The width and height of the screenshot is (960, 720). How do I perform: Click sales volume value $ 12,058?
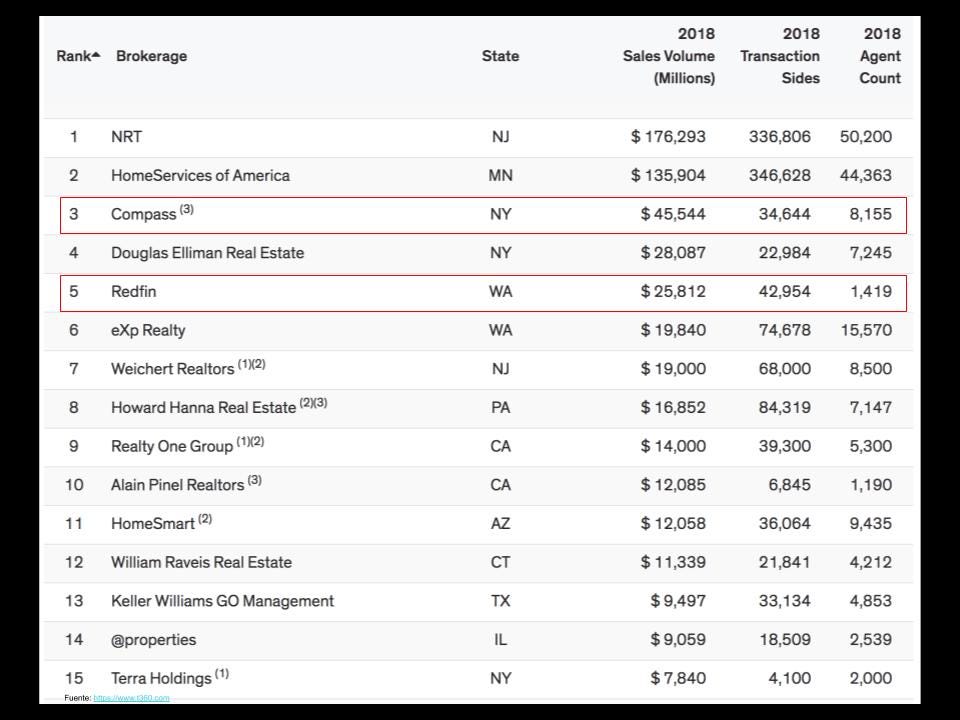pyautogui.click(x=673, y=523)
